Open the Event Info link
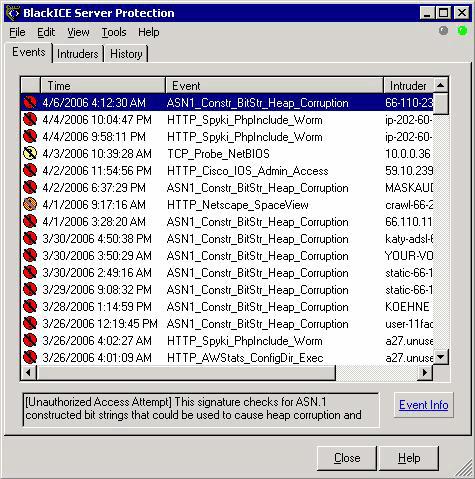This screenshot has width=475, height=479. coord(424,405)
